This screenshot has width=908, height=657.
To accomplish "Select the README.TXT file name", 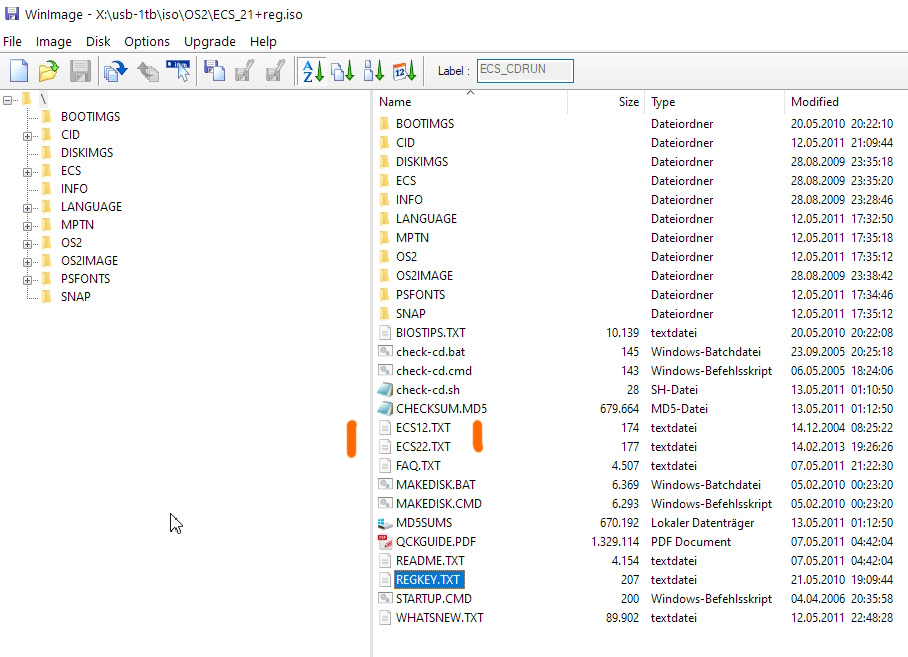I will click(430, 561).
